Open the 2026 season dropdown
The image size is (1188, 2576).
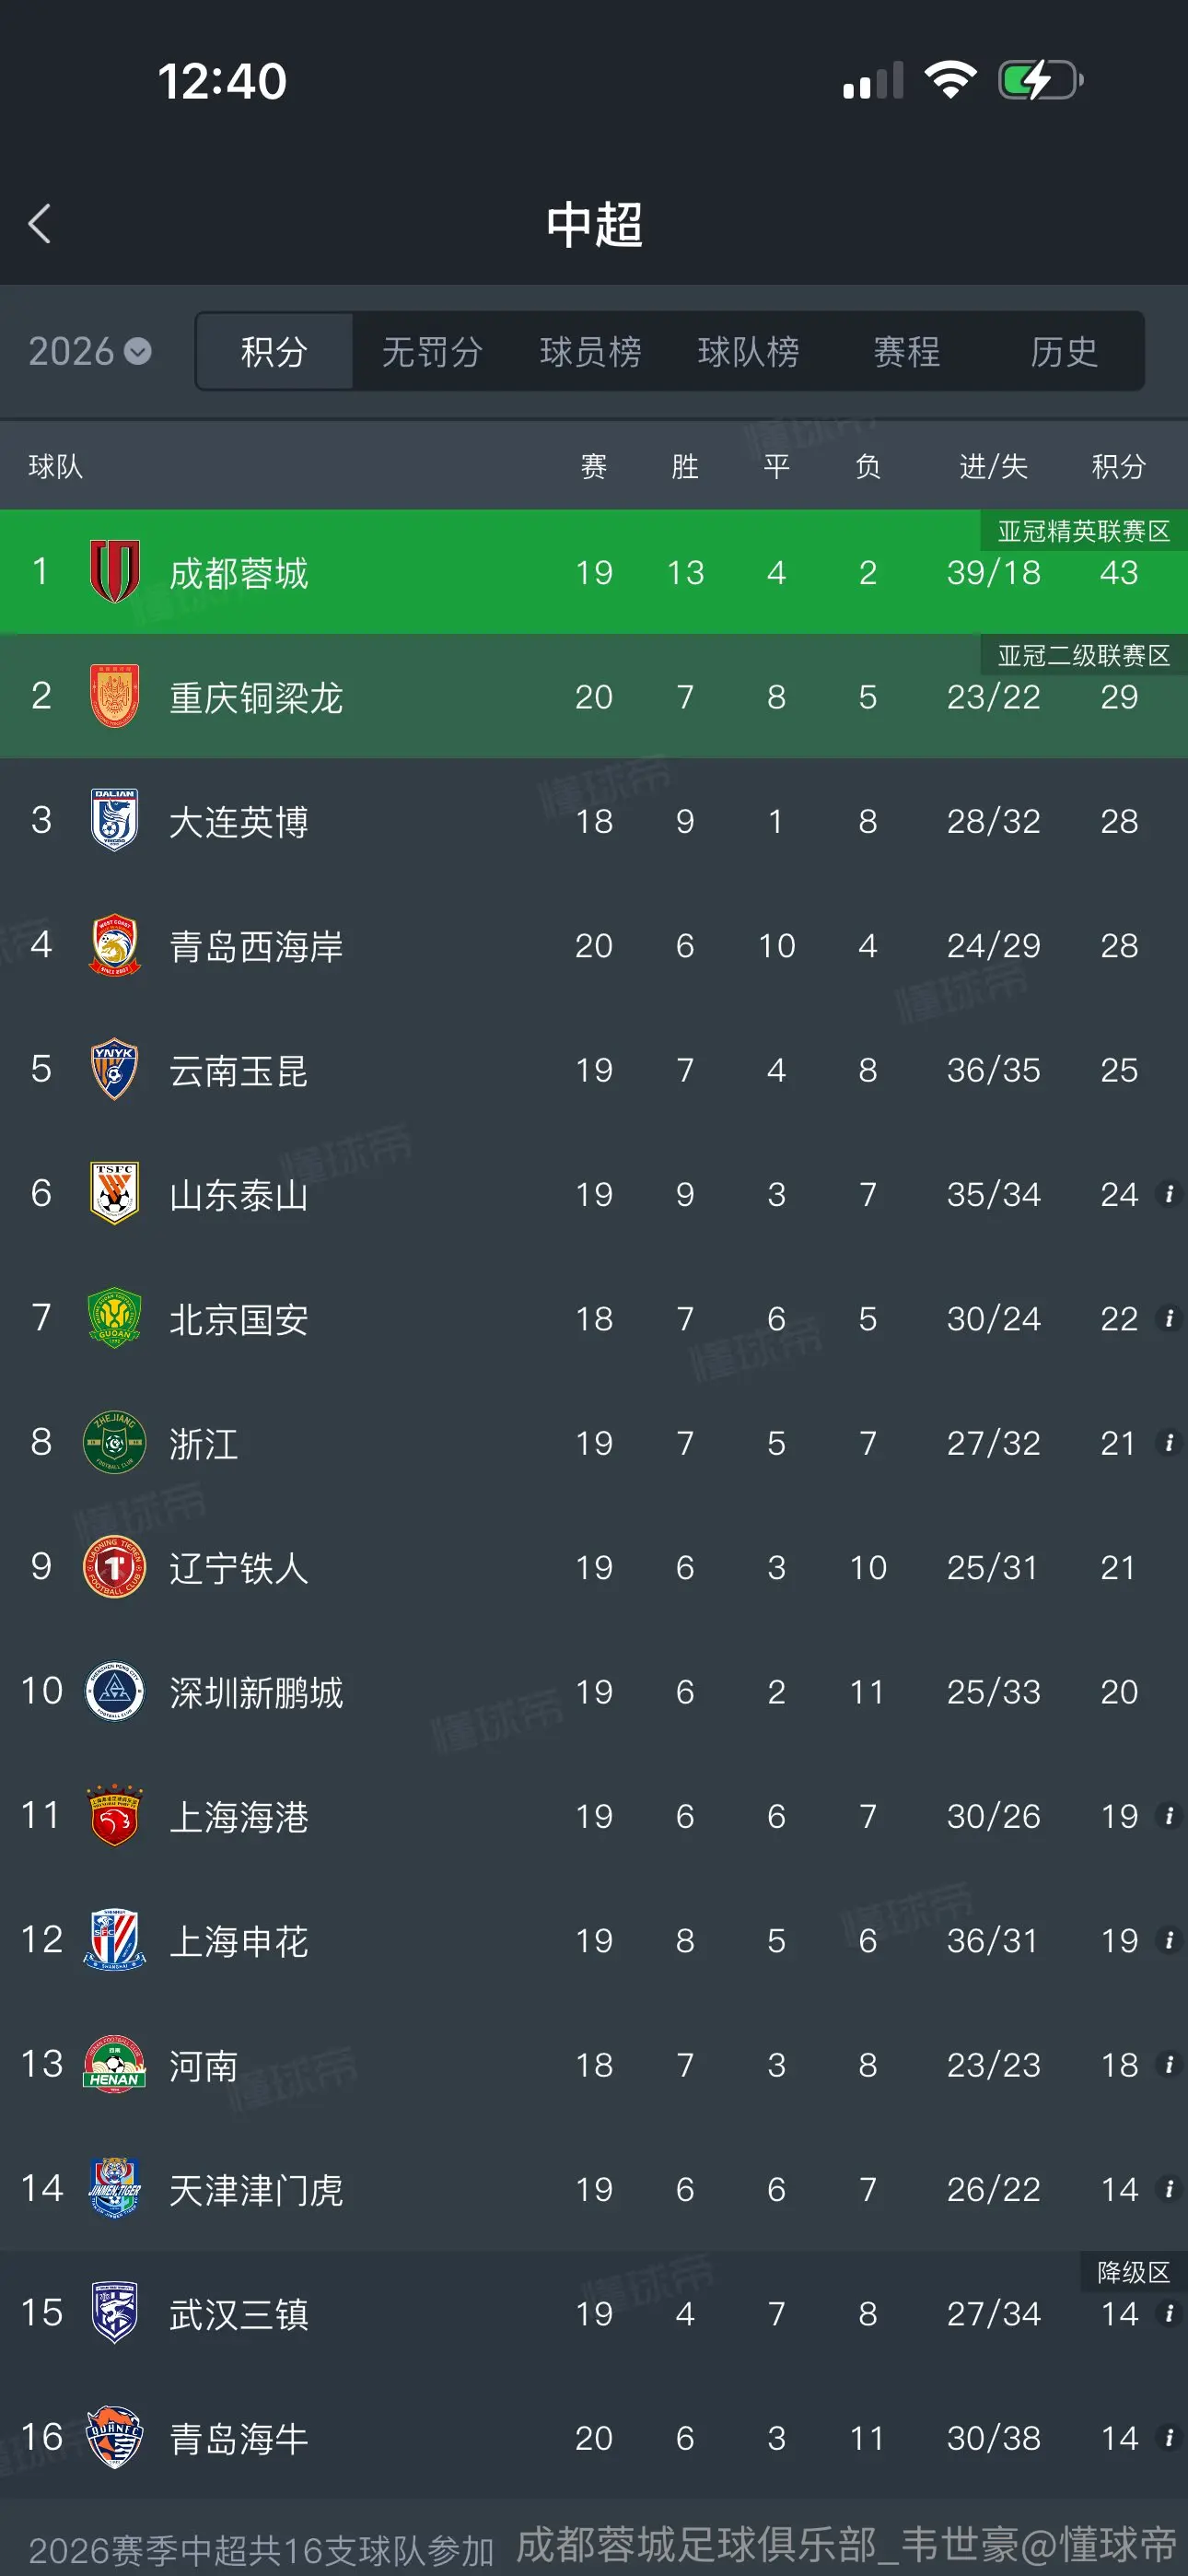pos(90,351)
